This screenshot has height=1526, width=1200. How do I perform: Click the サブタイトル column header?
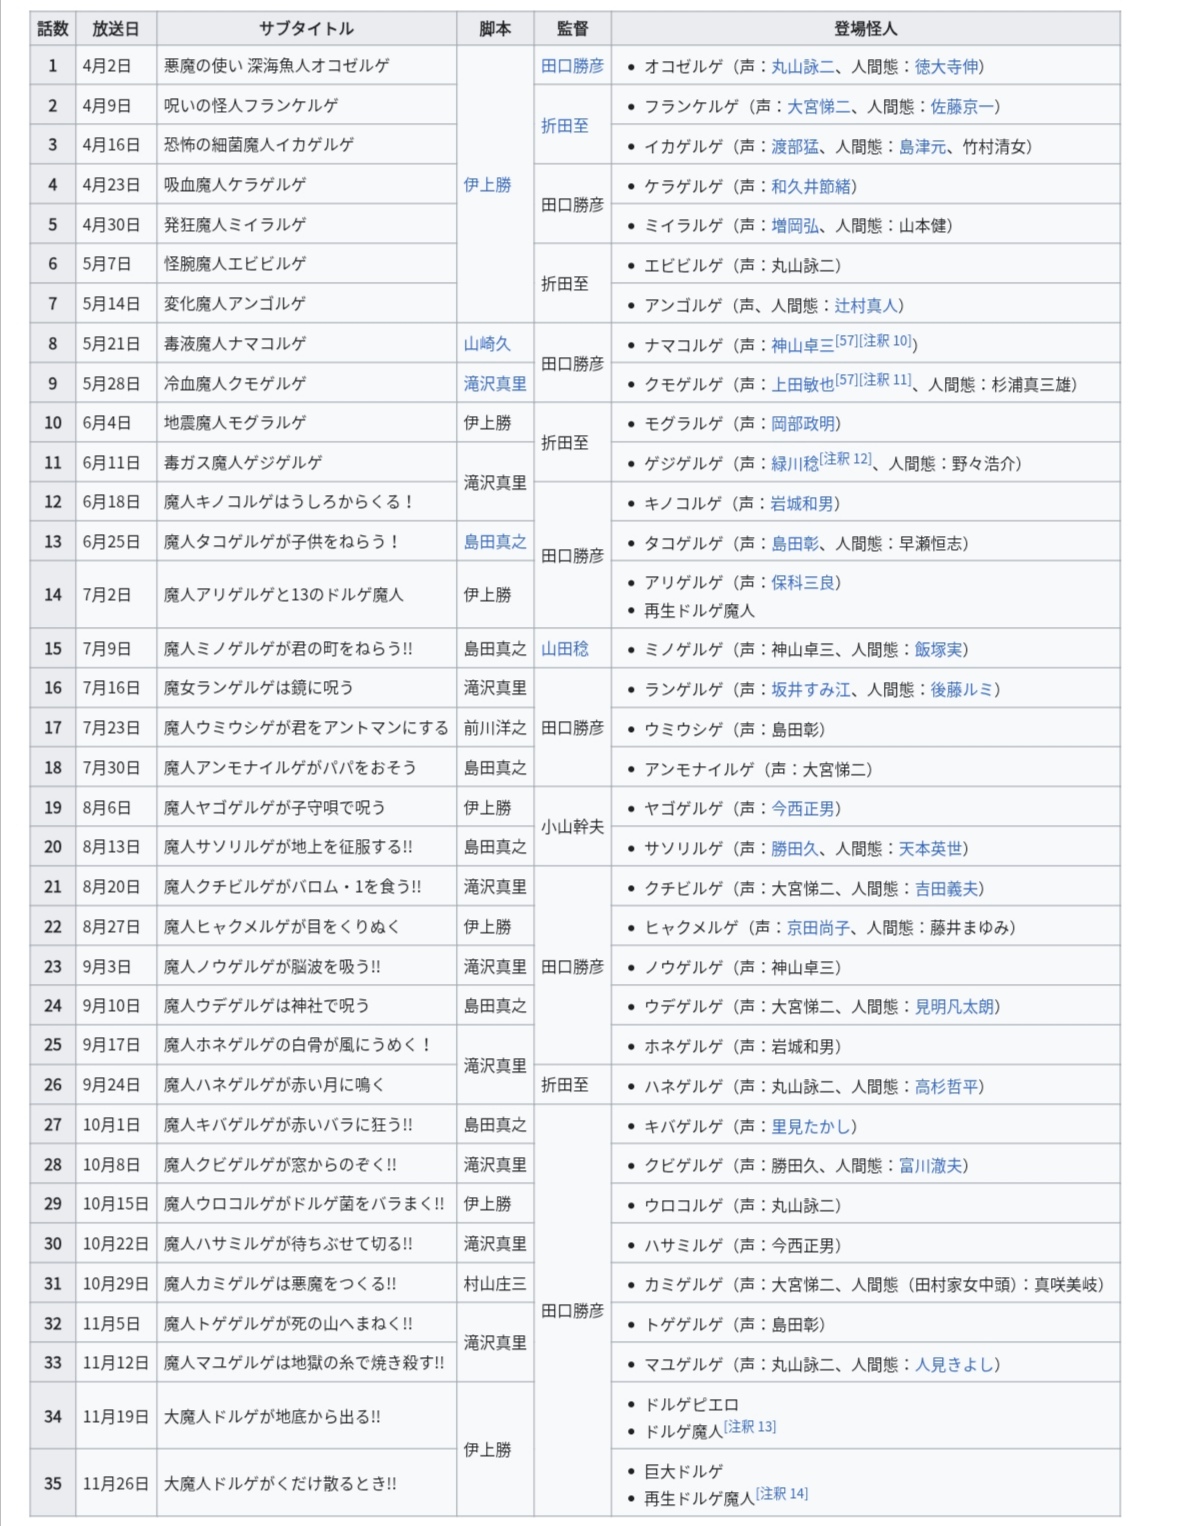click(306, 29)
